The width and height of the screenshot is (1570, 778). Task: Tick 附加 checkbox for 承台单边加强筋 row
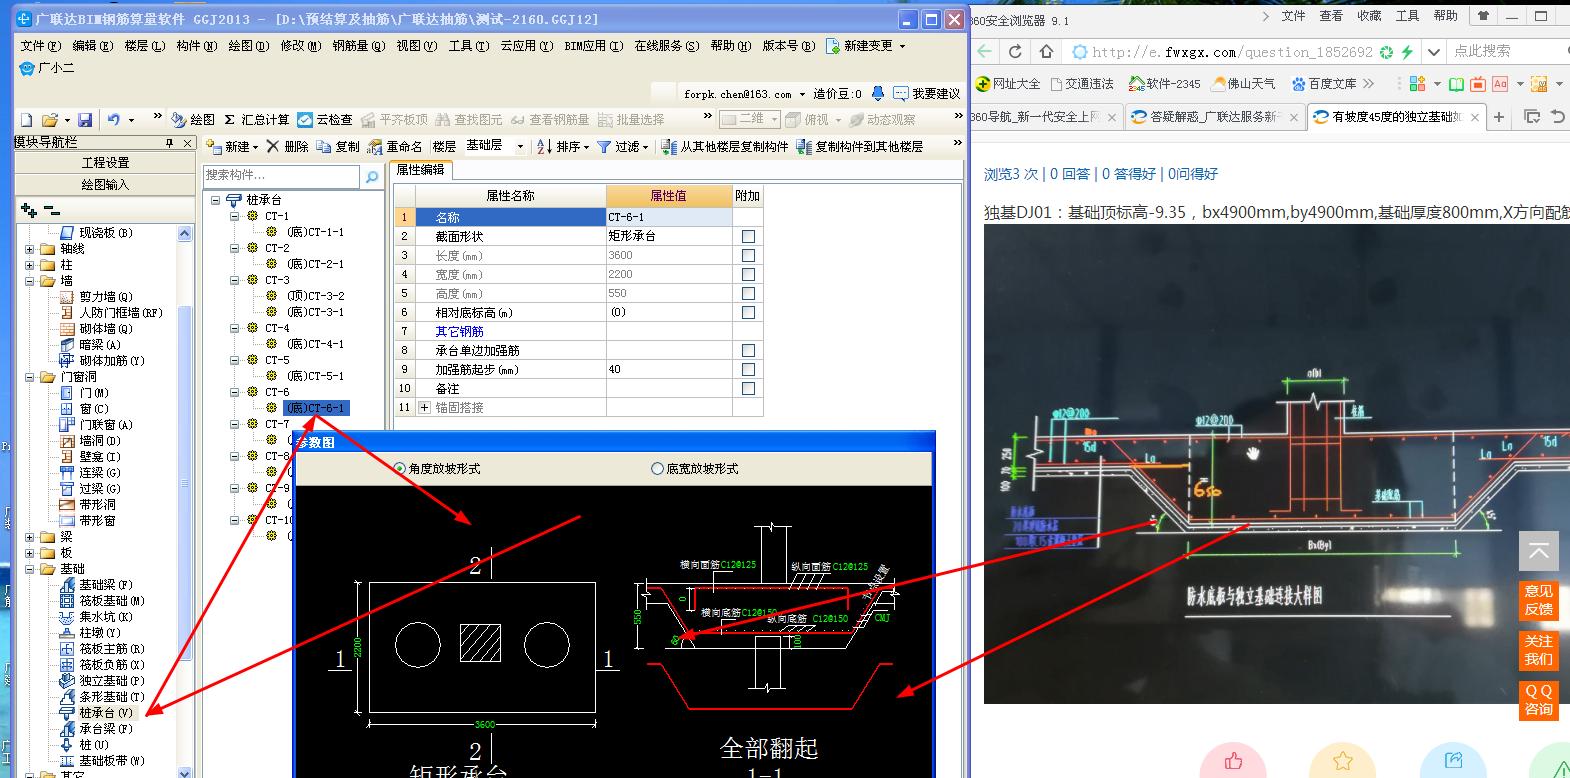coord(748,351)
